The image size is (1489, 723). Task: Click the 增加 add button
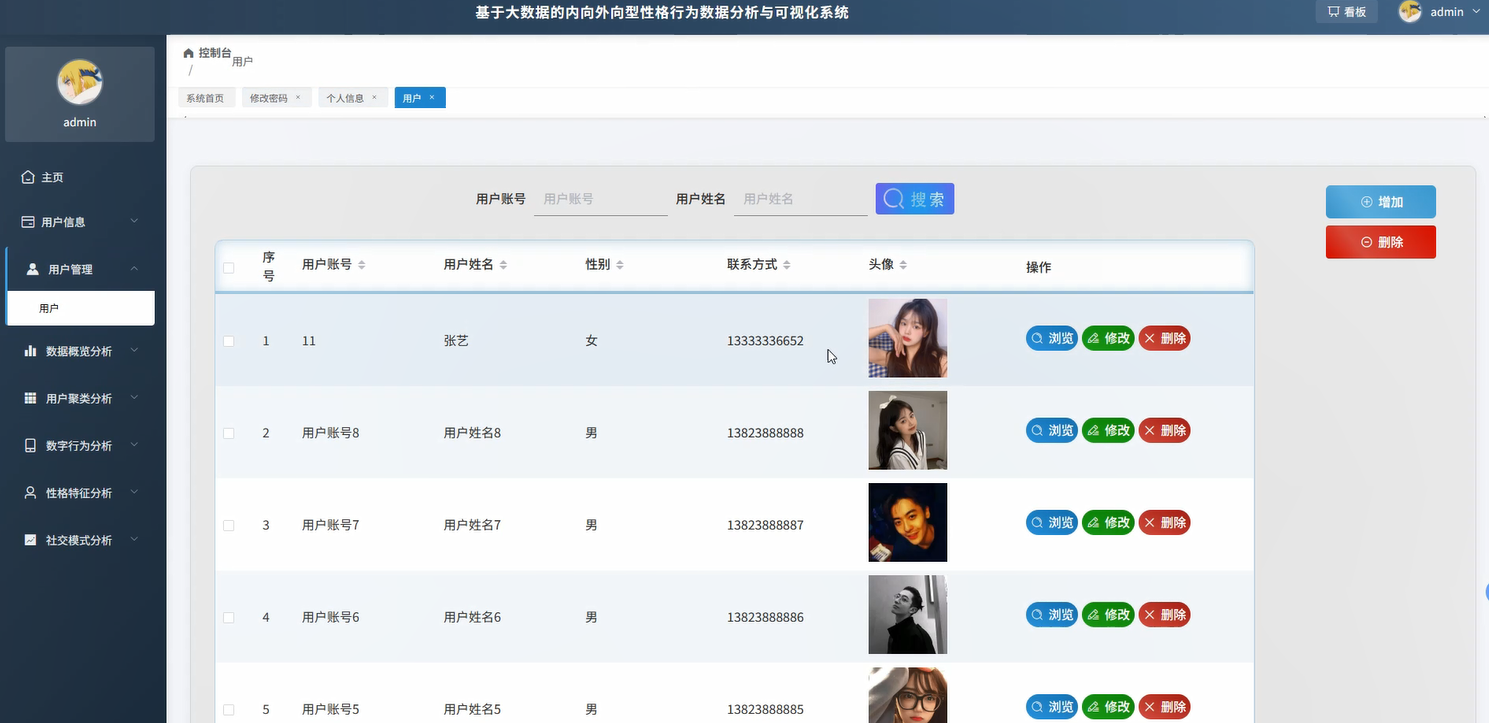click(1381, 202)
